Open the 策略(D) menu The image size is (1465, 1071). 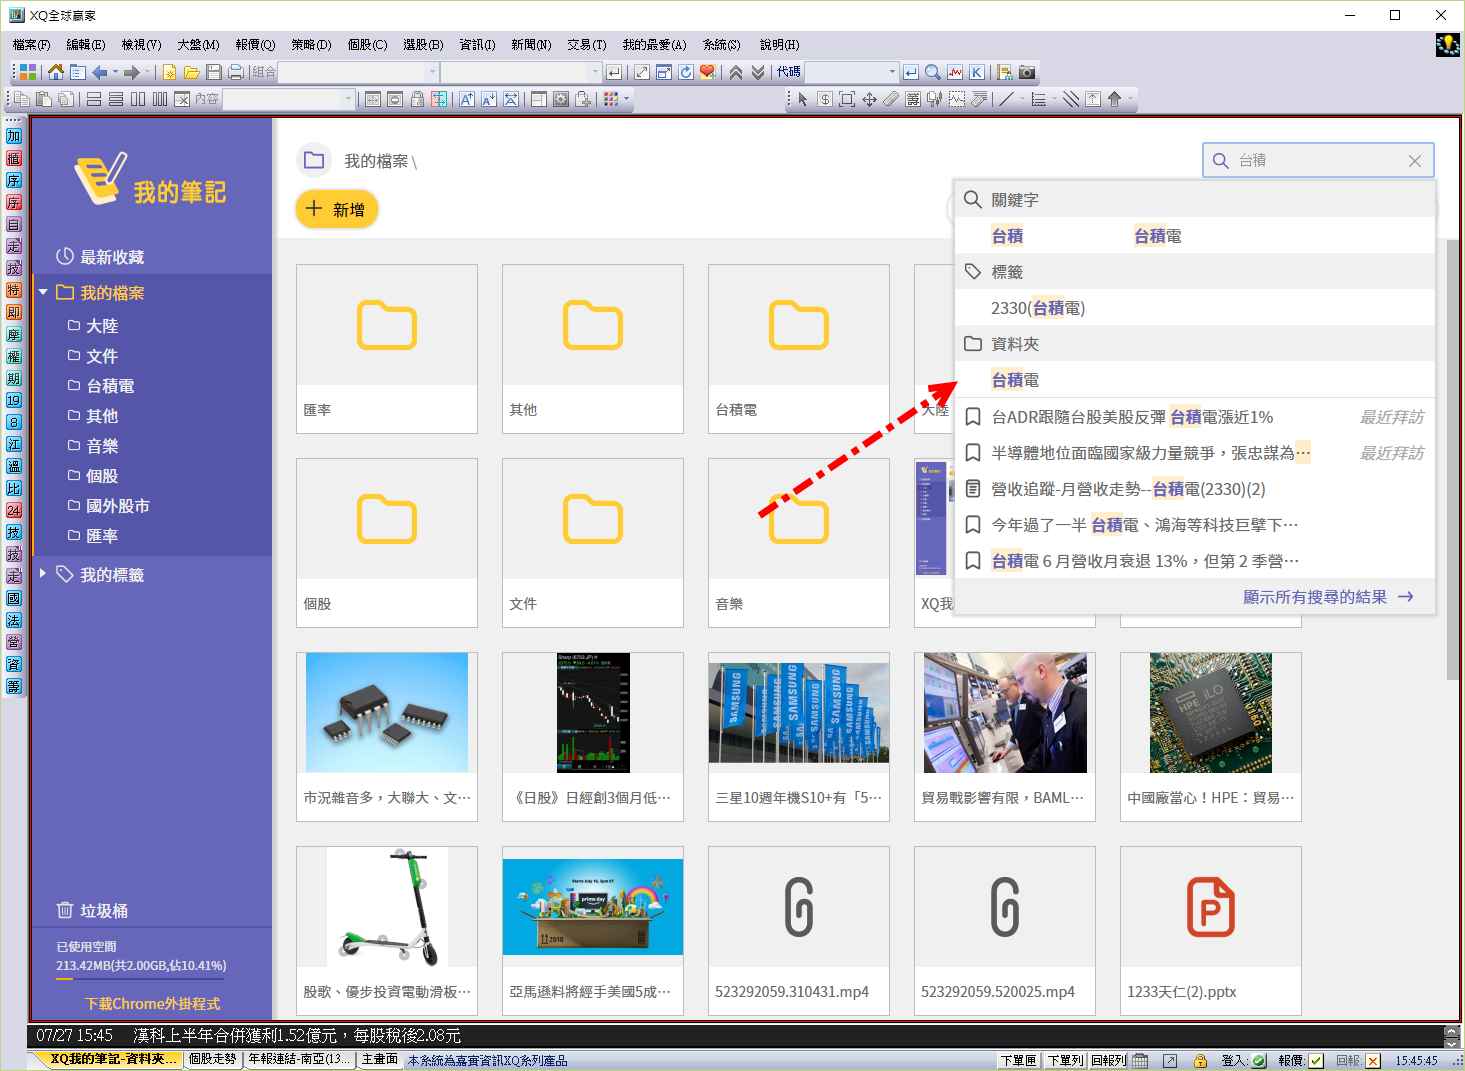click(310, 45)
